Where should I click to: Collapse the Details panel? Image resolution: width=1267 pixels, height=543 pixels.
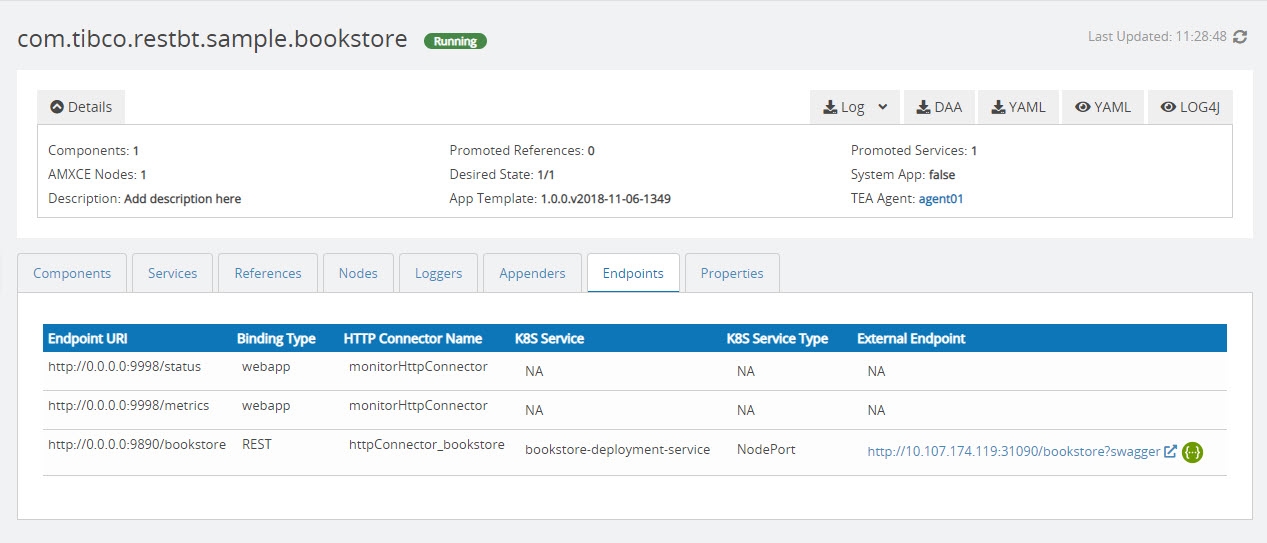(x=81, y=107)
